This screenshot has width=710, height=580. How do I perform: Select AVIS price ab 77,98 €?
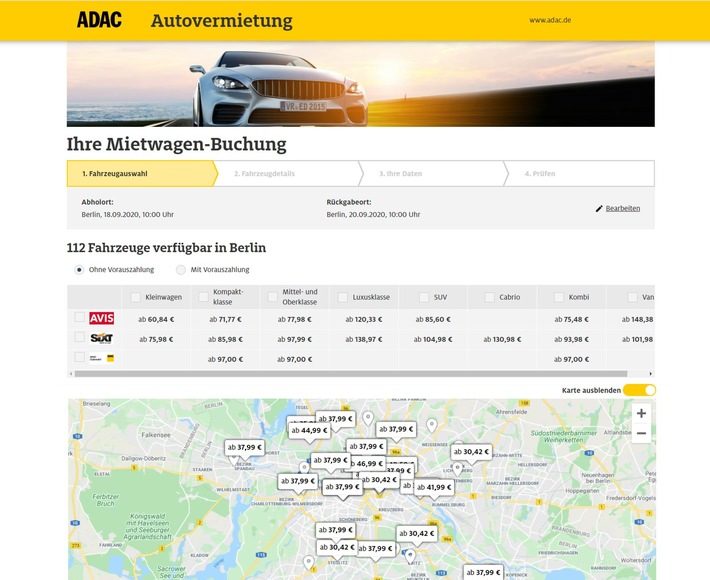(x=295, y=319)
